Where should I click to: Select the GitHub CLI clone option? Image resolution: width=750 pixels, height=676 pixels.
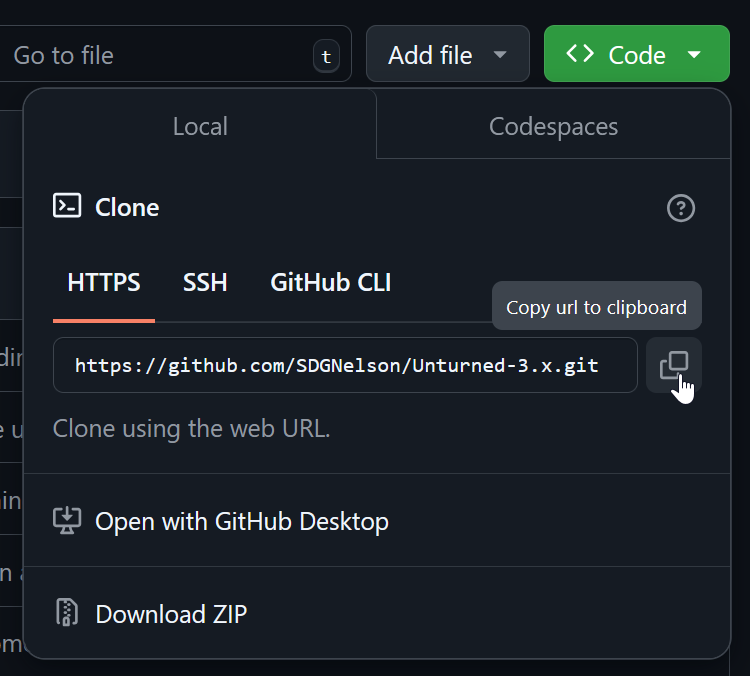tap(331, 282)
